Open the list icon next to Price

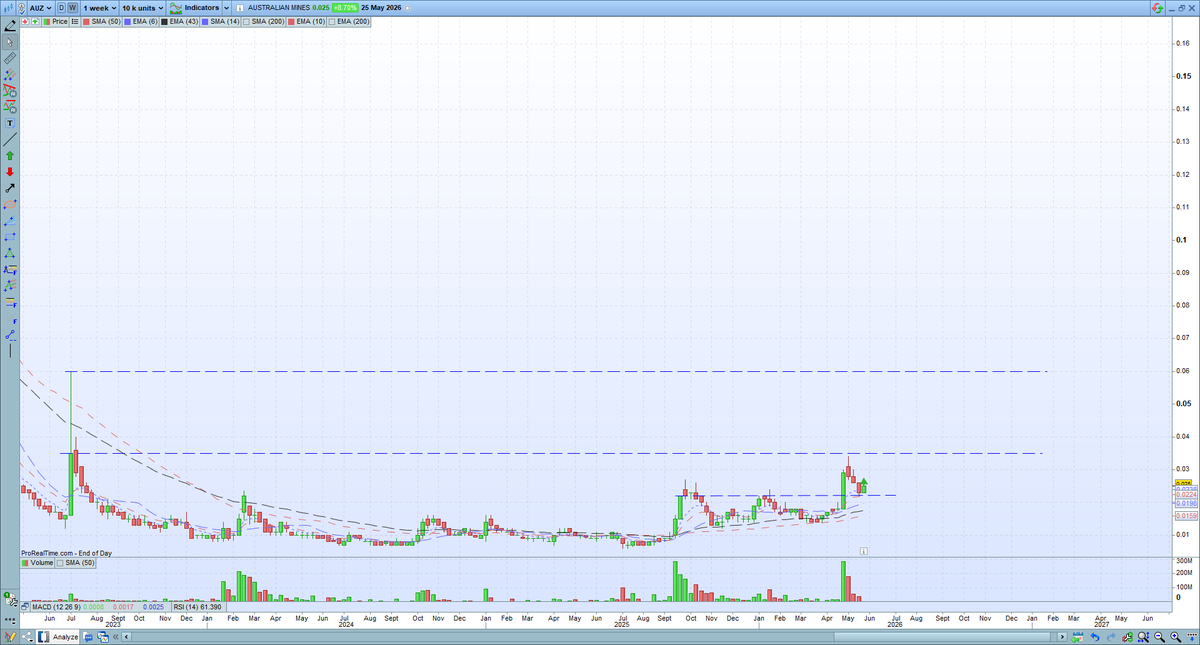75,21
